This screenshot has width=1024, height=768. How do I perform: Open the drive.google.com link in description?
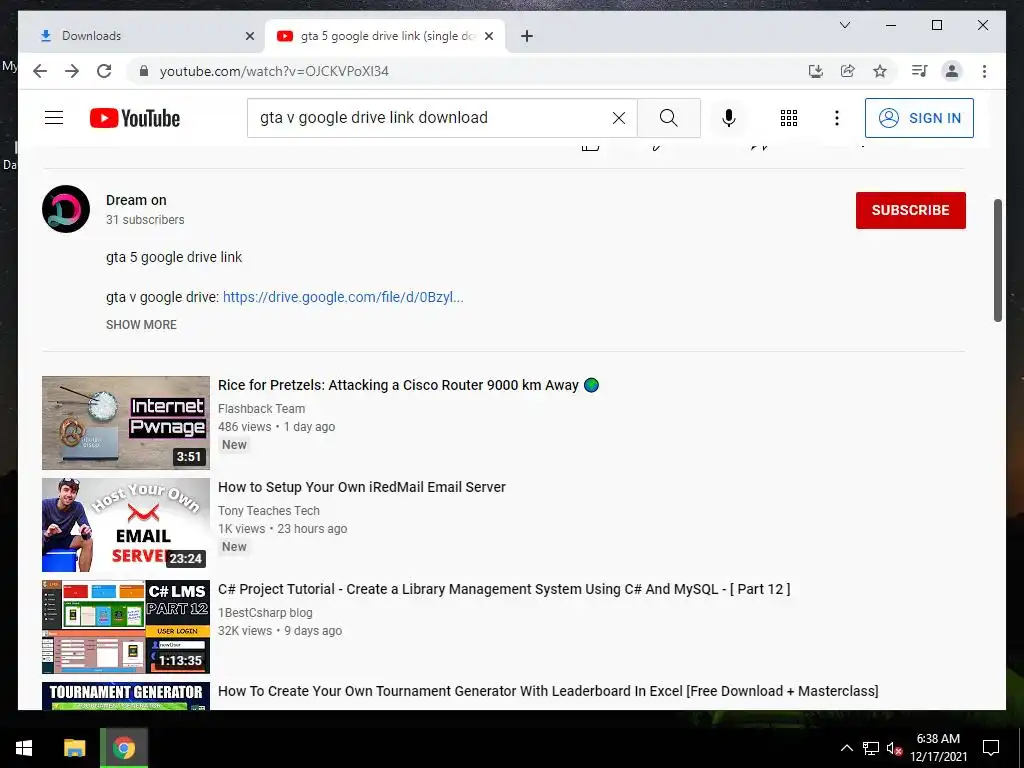point(343,297)
